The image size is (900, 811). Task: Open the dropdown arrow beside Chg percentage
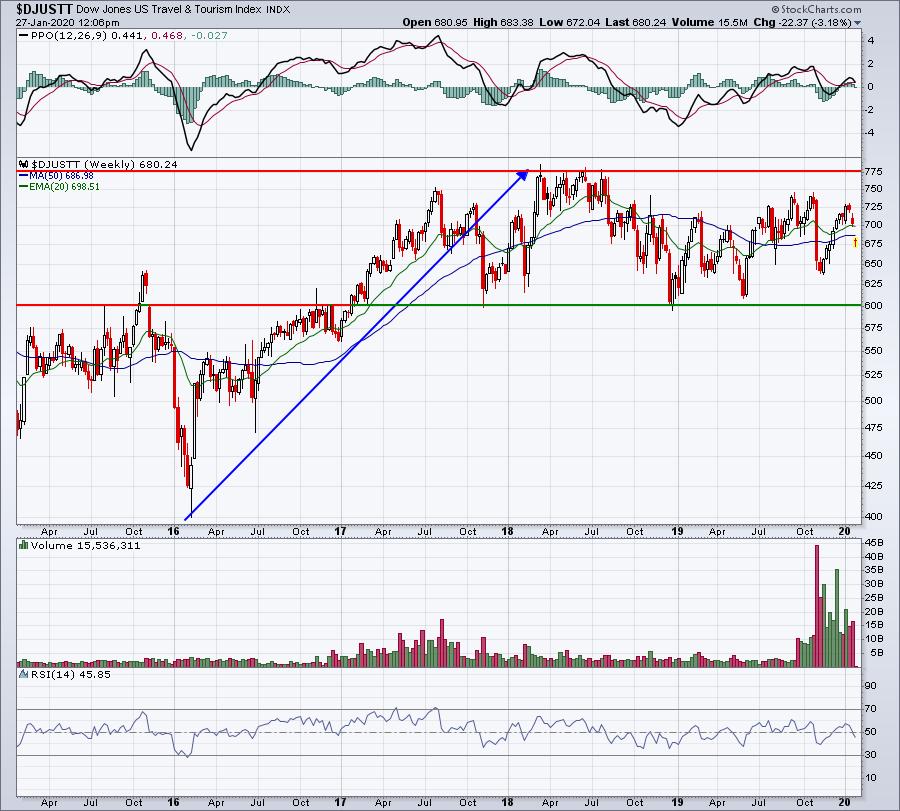coord(858,23)
